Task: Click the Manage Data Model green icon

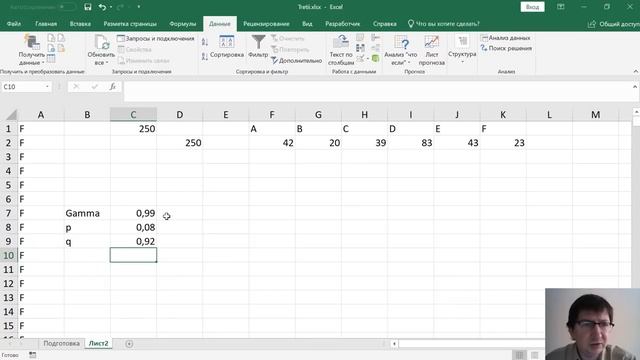Action: (376, 59)
